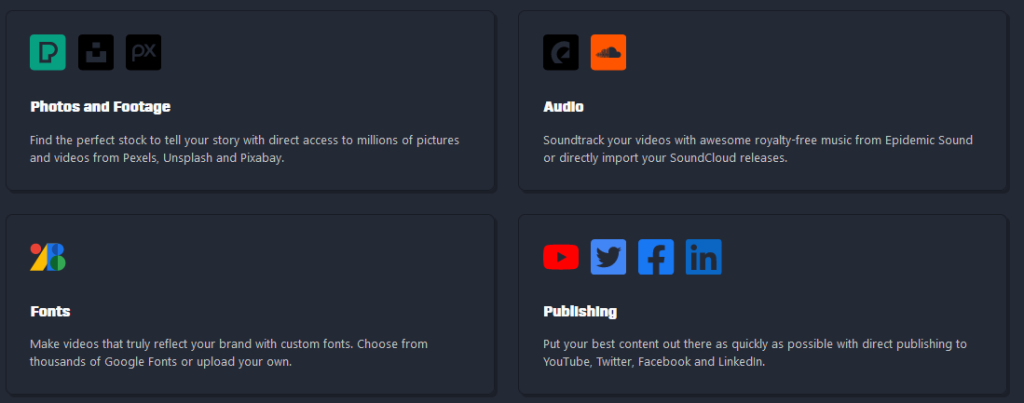
Task: Click the text starting 'Put your best content'
Action: (x=756, y=353)
